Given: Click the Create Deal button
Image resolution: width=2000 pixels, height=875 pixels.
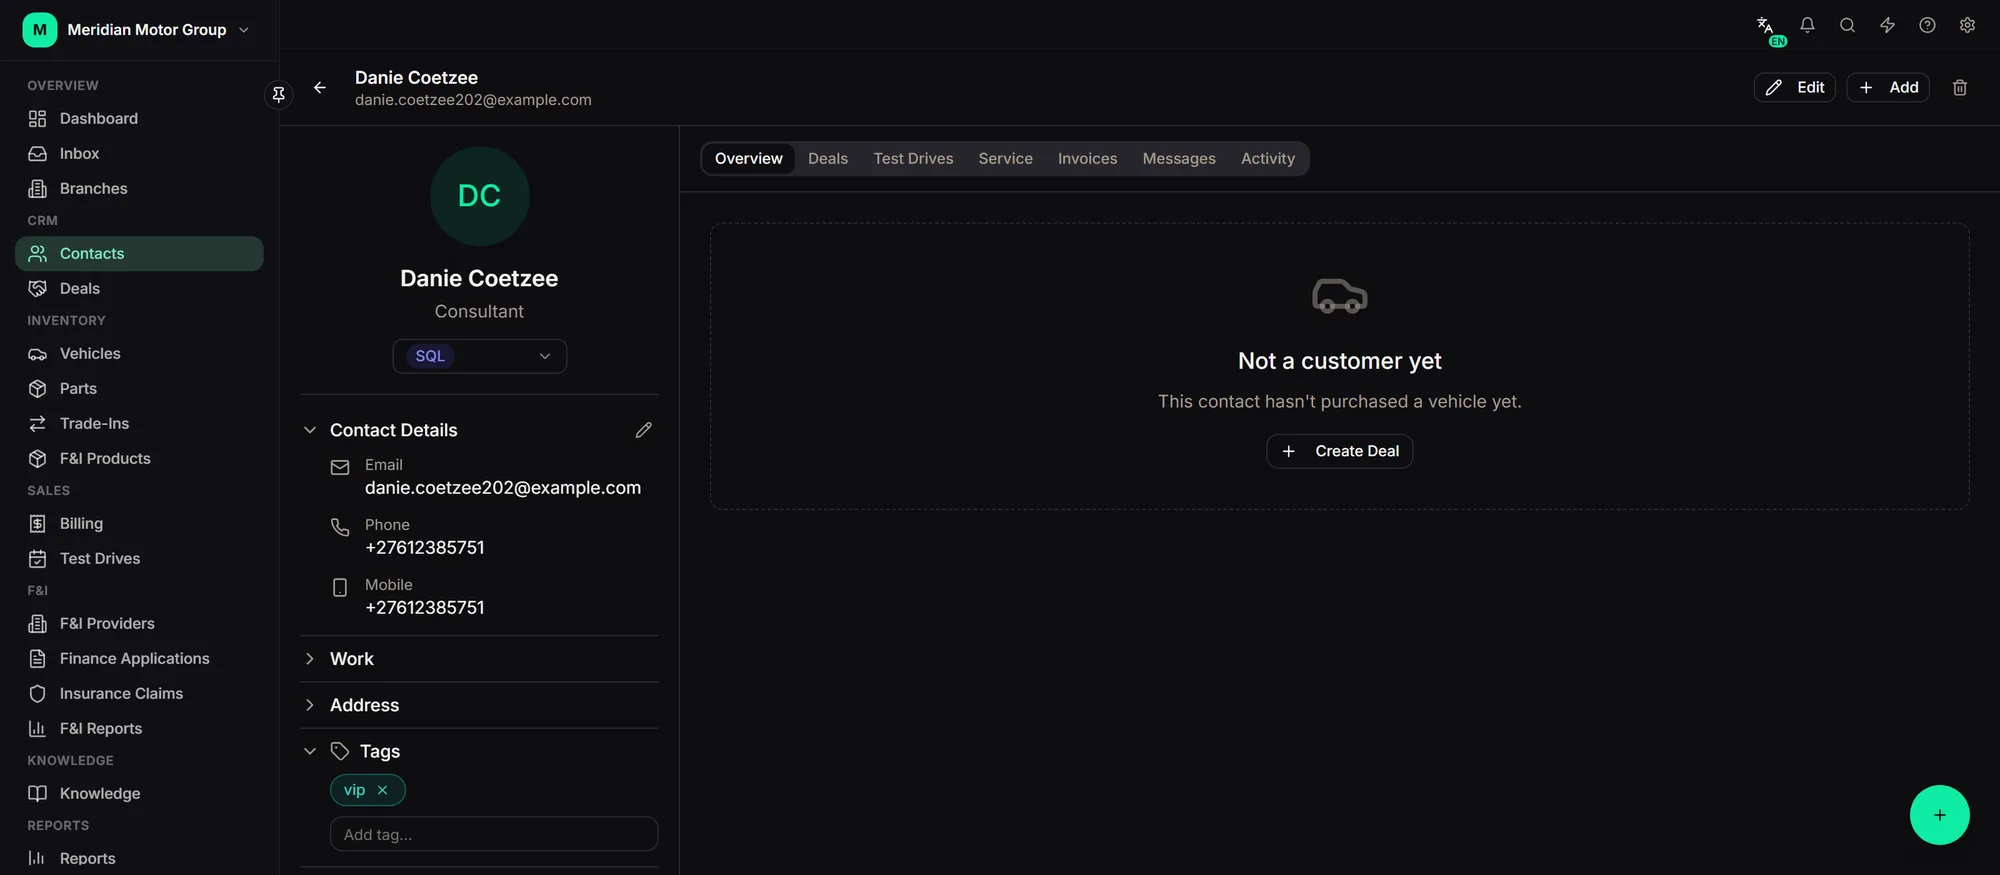Looking at the screenshot, I should click(1339, 451).
